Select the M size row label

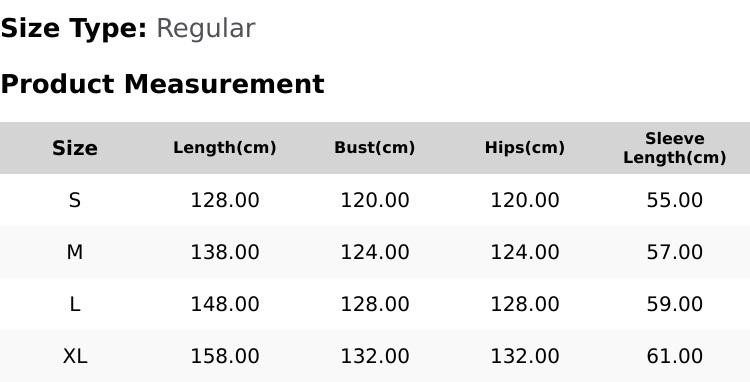click(x=75, y=252)
